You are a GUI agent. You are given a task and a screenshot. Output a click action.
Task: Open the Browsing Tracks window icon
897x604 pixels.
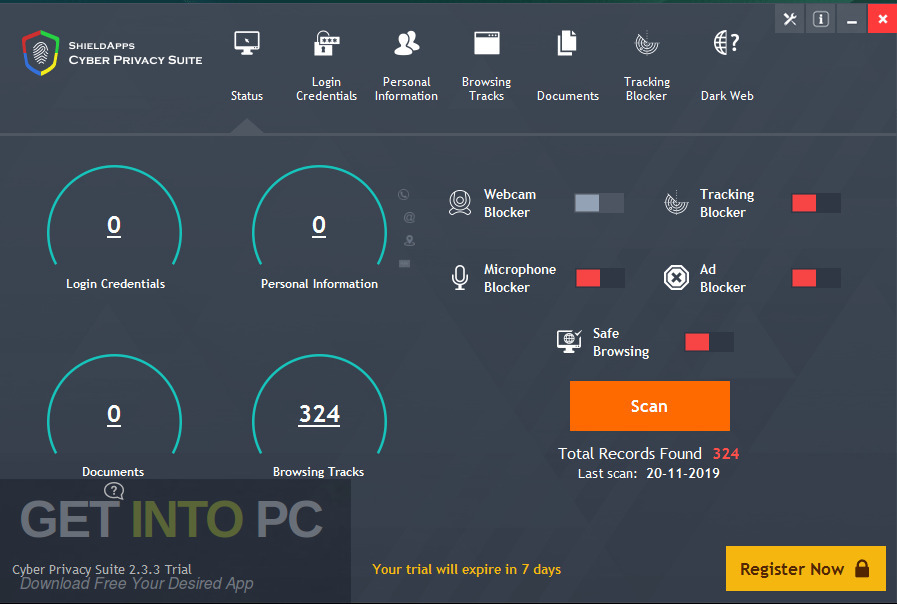487,43
